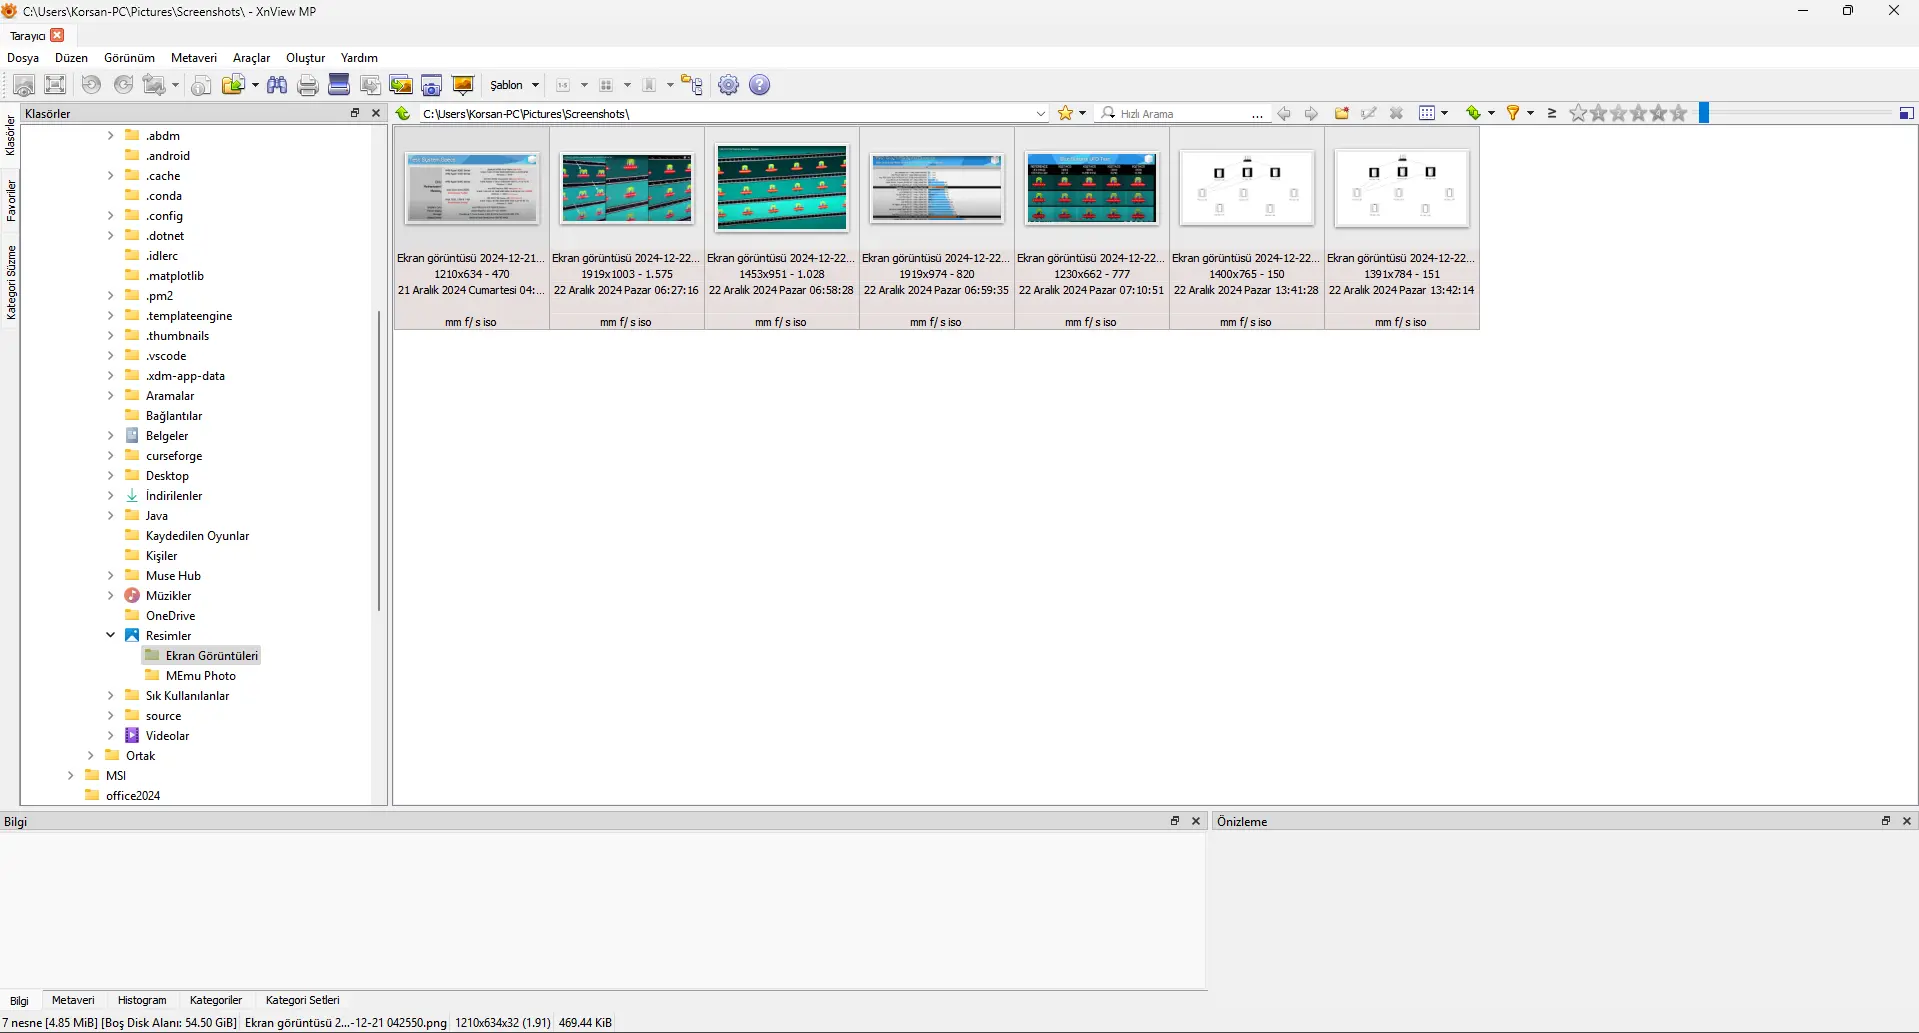The image size is (1919, 1033).
Task: Click the folder tree sync icon
Action: pyautogui.click(x=692, y=85)
